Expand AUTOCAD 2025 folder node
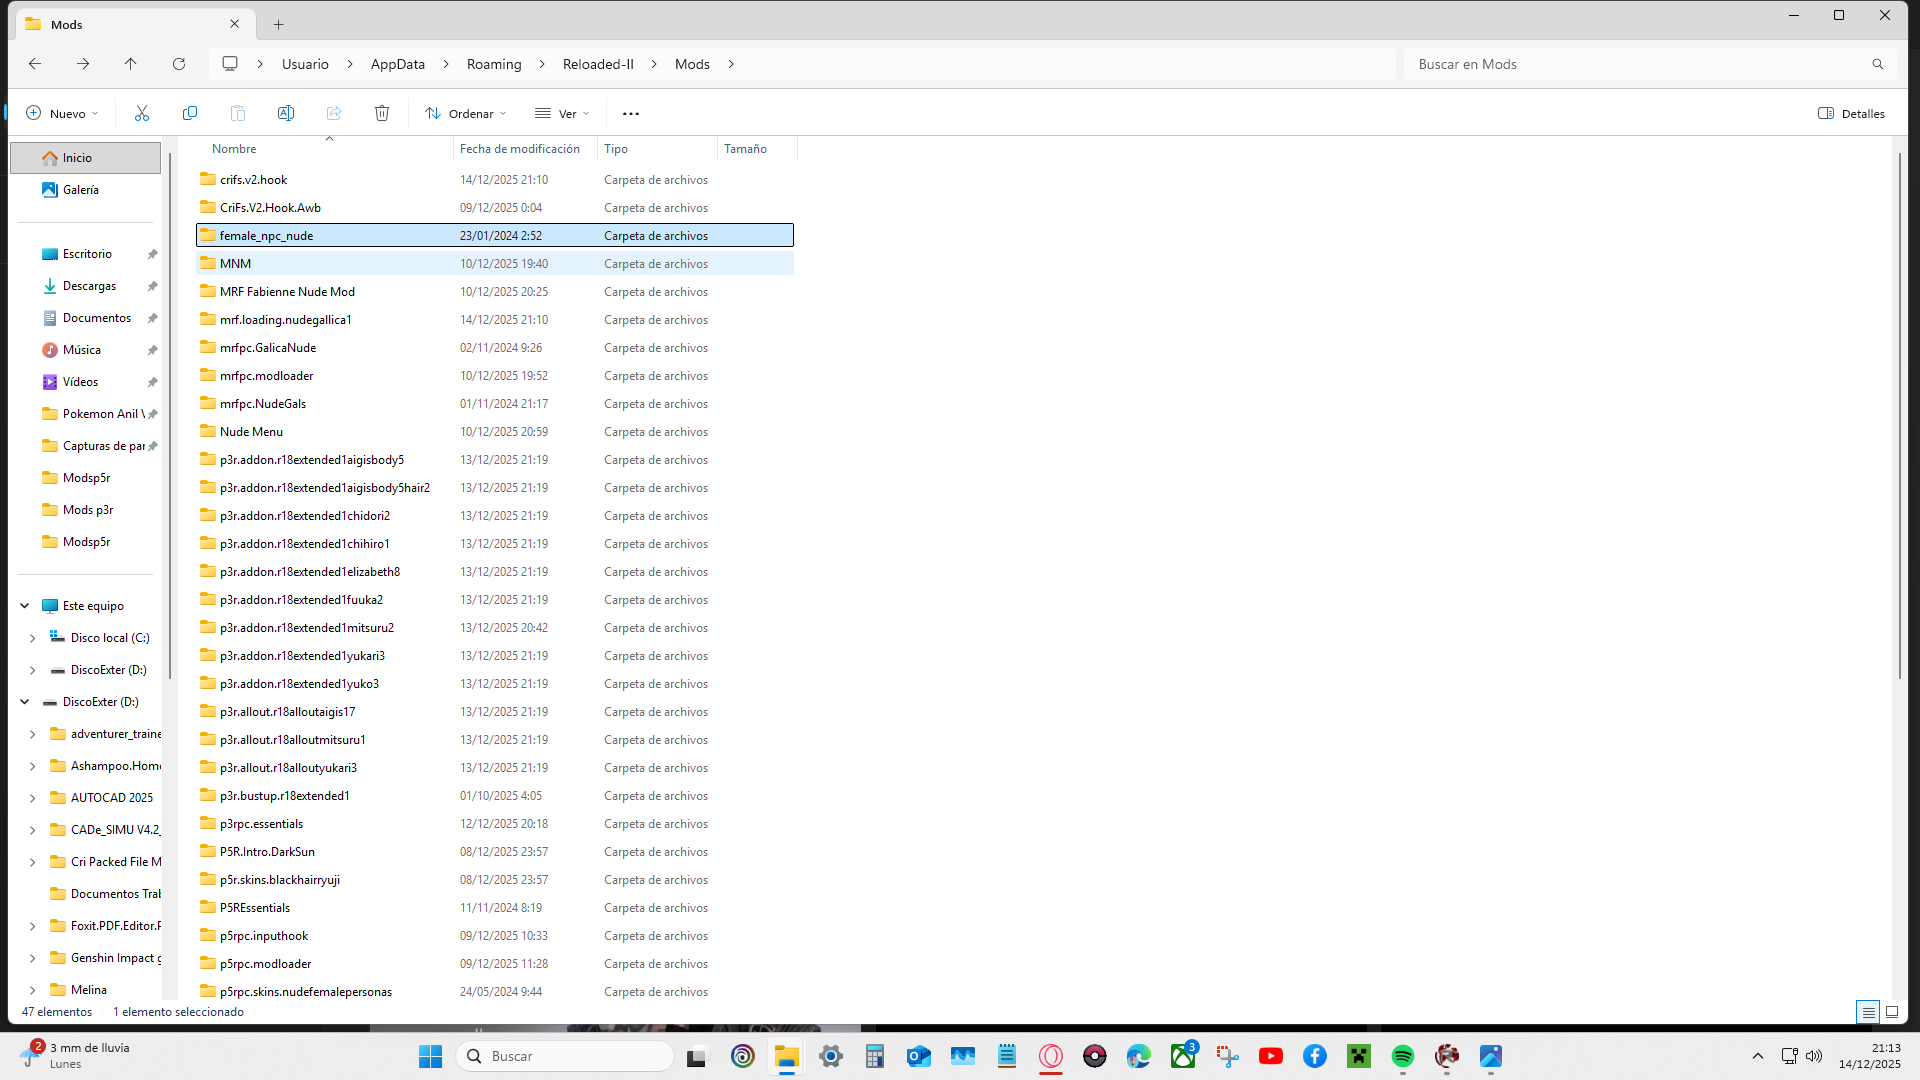Viewport: 1920px width, 1080px height. [x=33, y=798]
